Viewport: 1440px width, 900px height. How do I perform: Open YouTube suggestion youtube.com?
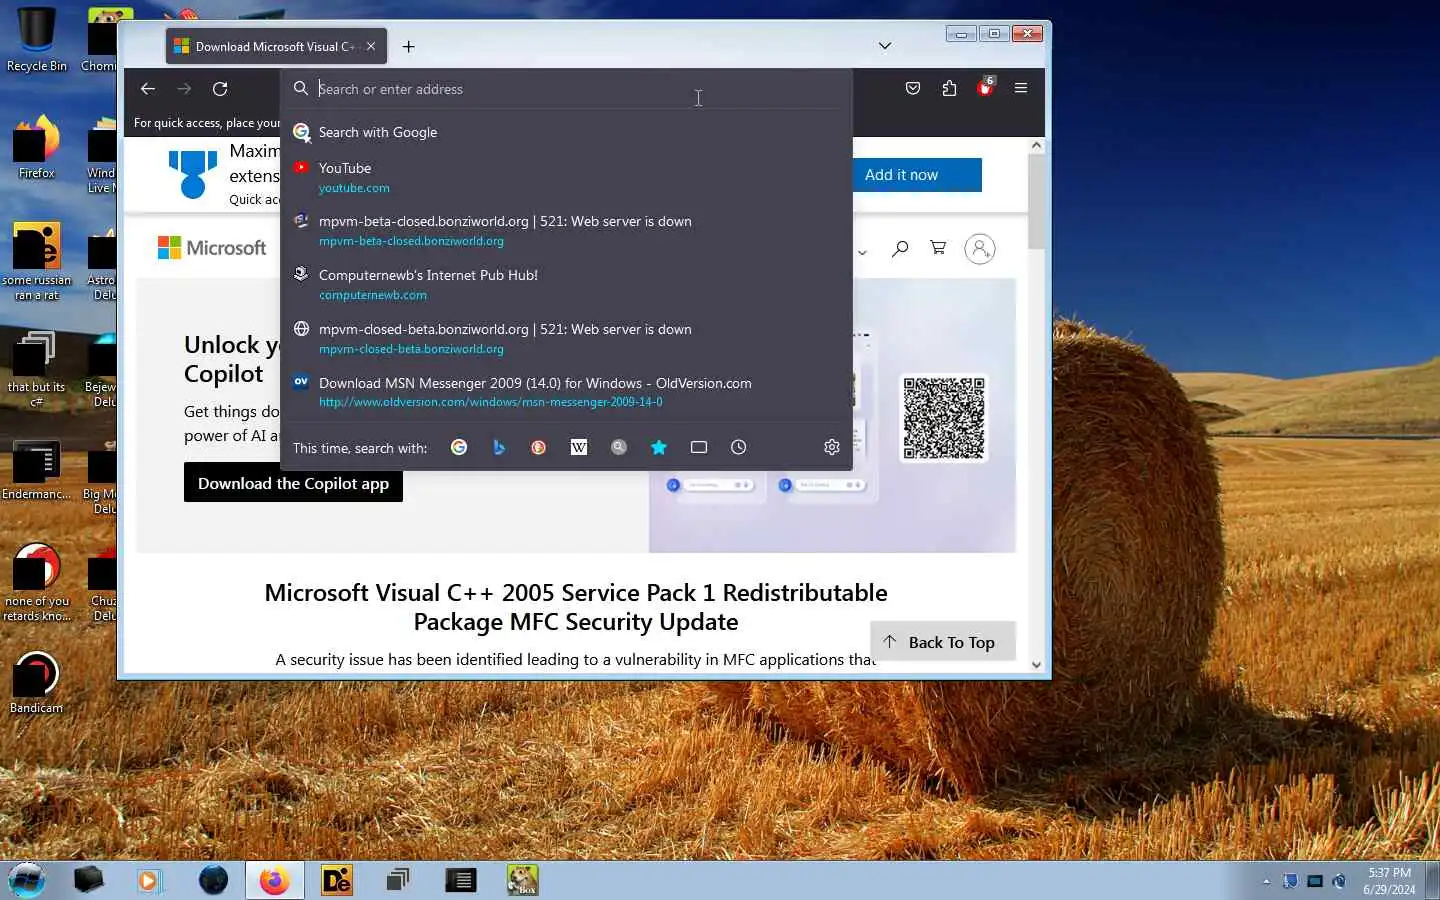(x=567, y=177)
